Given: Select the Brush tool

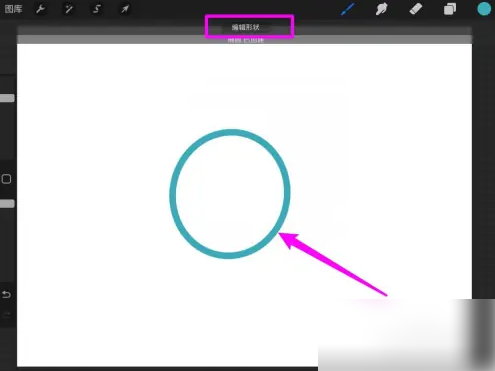Looking at the screenshot, I should (347, 9).
